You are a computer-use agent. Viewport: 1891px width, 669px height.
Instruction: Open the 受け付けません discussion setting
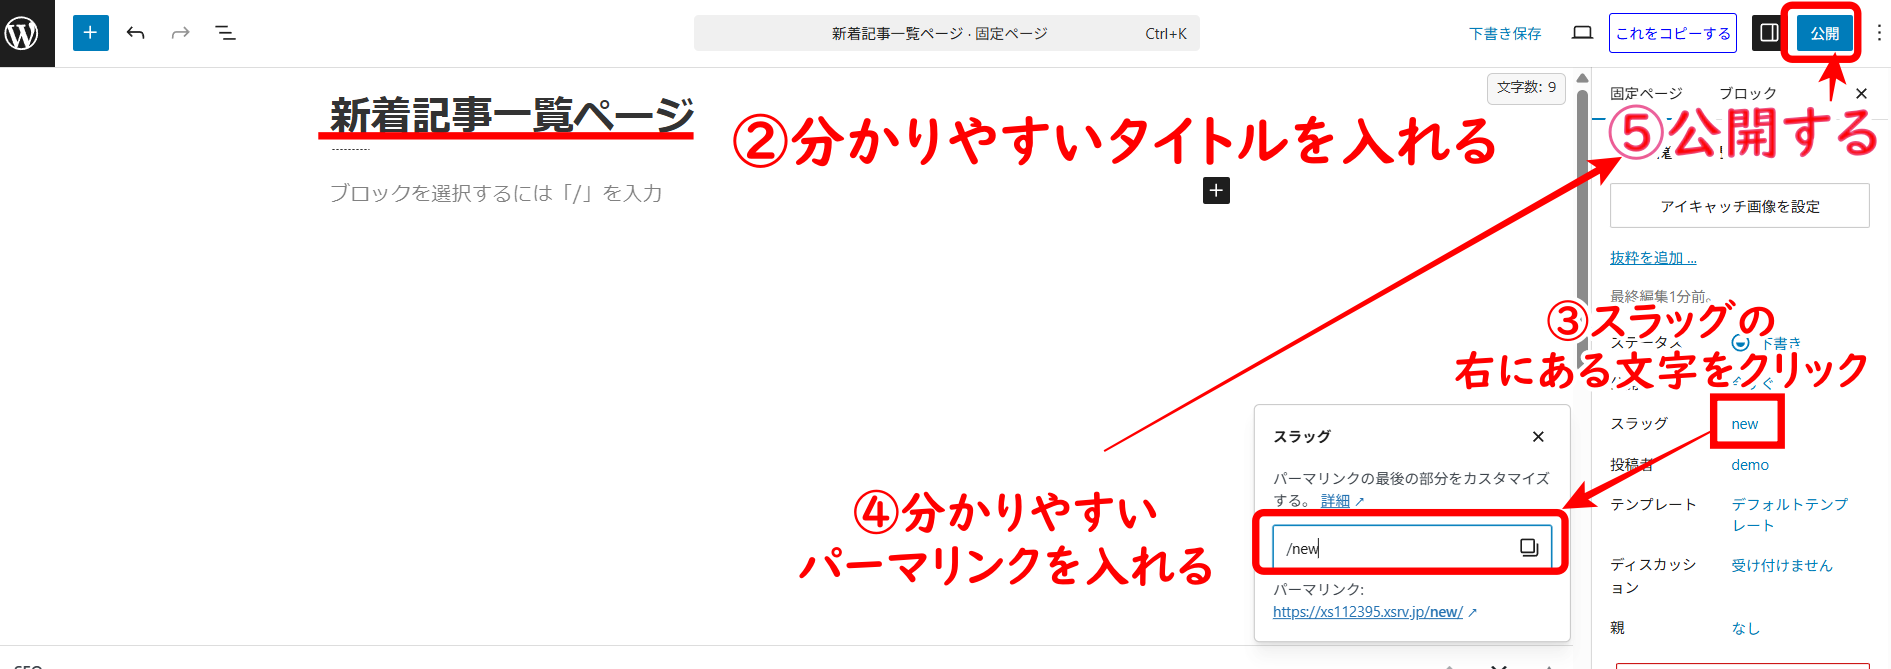tap(1781, 566)
